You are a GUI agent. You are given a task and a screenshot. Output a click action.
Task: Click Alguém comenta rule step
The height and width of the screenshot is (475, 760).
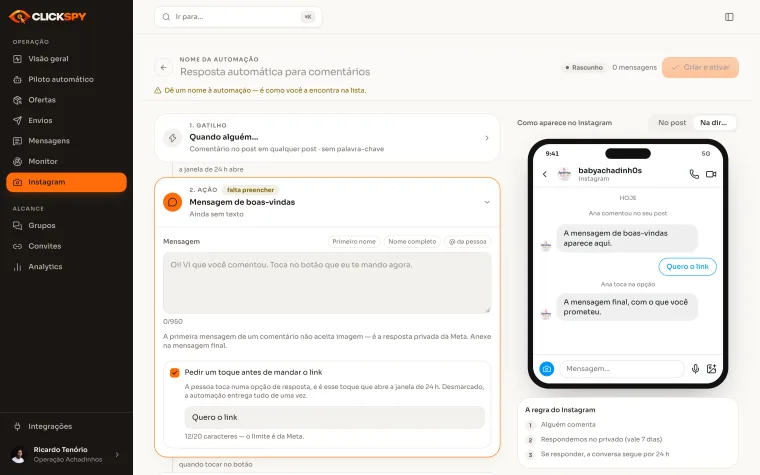pos(568,425)
